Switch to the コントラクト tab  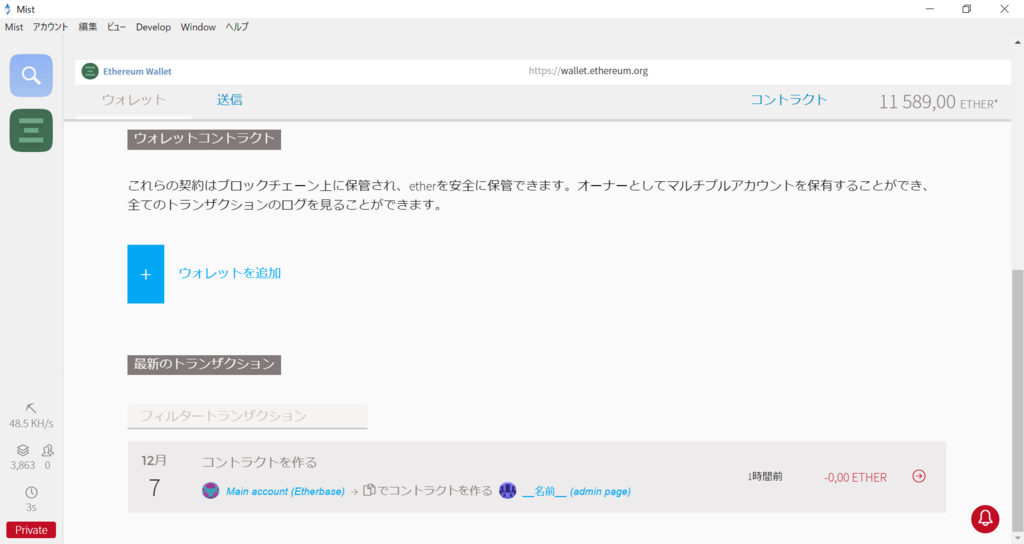point(788,100)
